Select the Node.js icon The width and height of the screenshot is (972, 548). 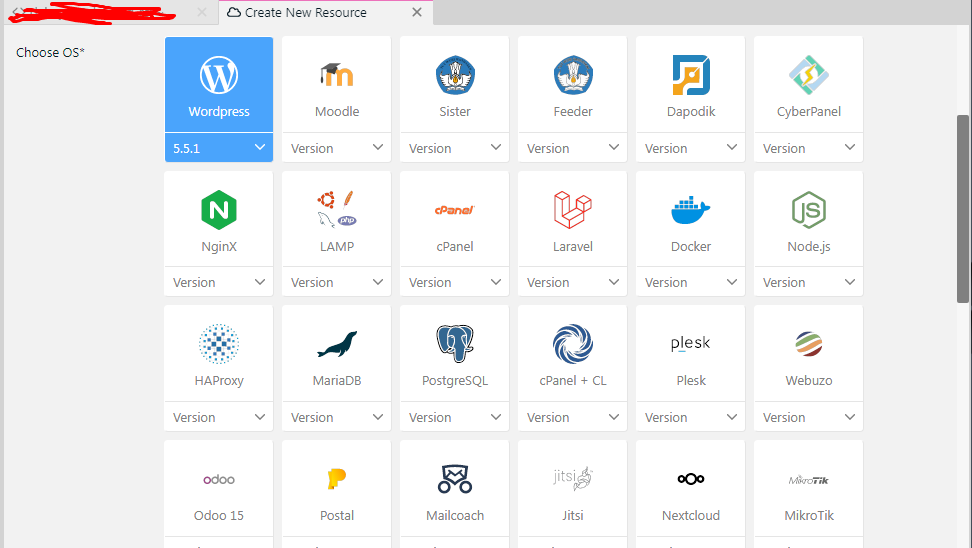pos(808,210)
